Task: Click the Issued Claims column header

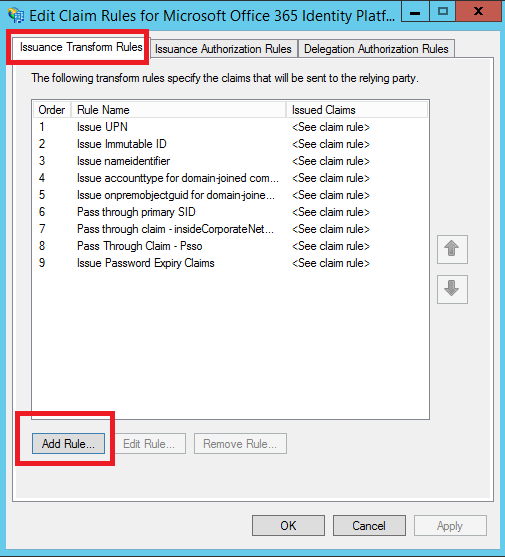Action: pyautogui.click(x=357, y=110)
